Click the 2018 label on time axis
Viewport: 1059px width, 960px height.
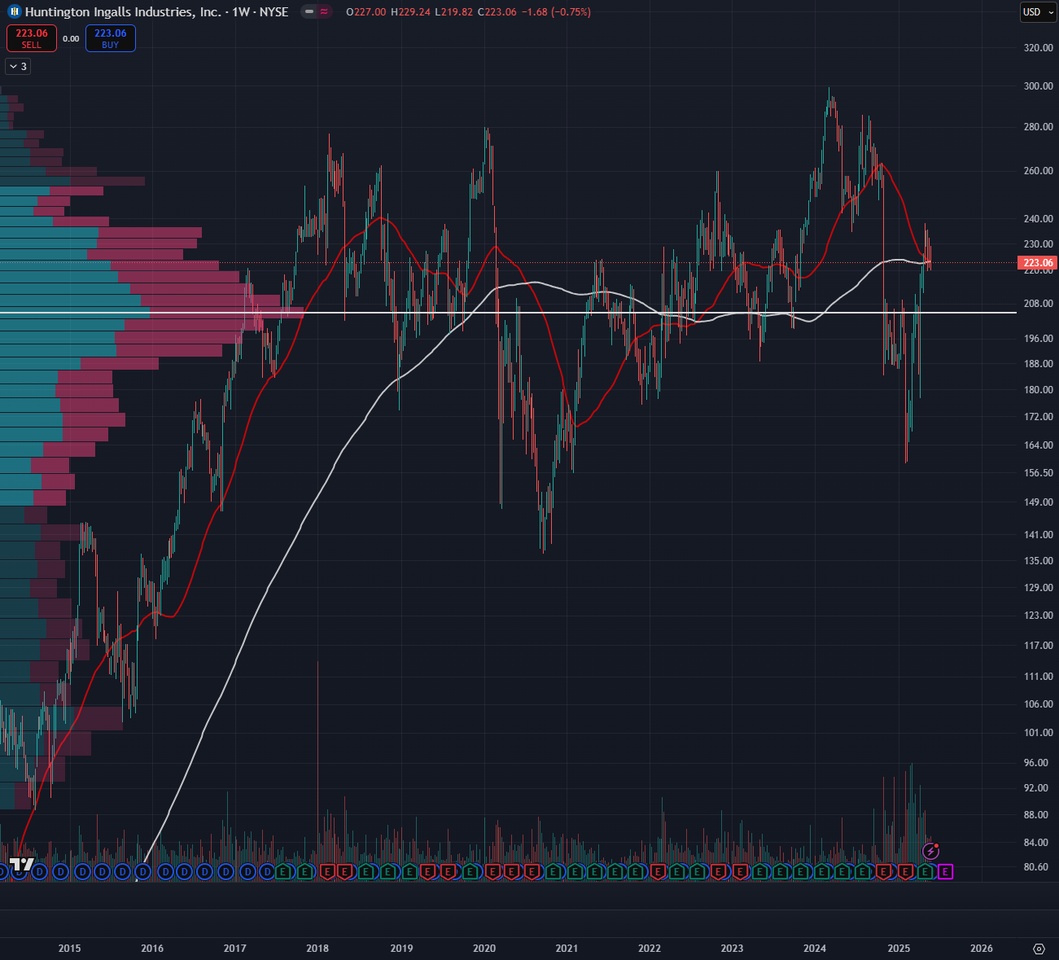(317, 949)
